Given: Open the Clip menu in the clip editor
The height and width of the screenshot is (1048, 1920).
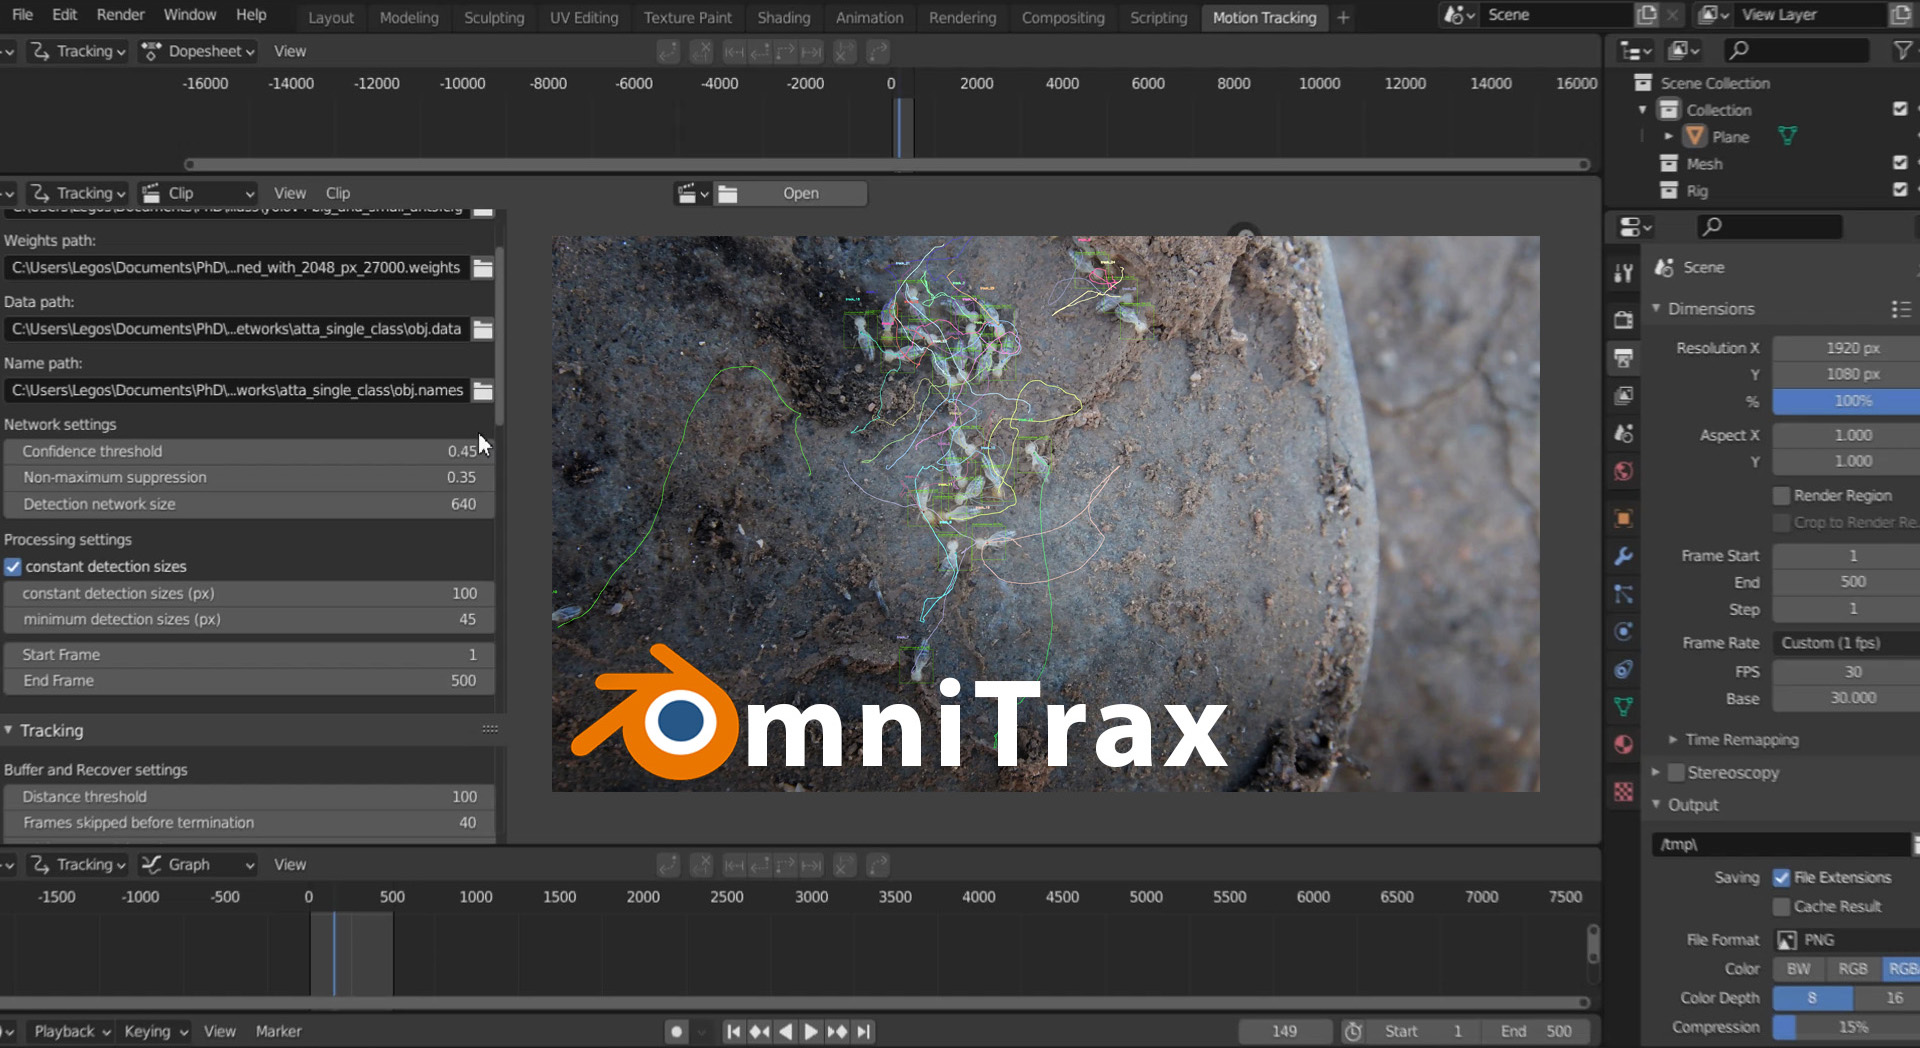Looking at the screenshot, I should [x=338, y=194].
